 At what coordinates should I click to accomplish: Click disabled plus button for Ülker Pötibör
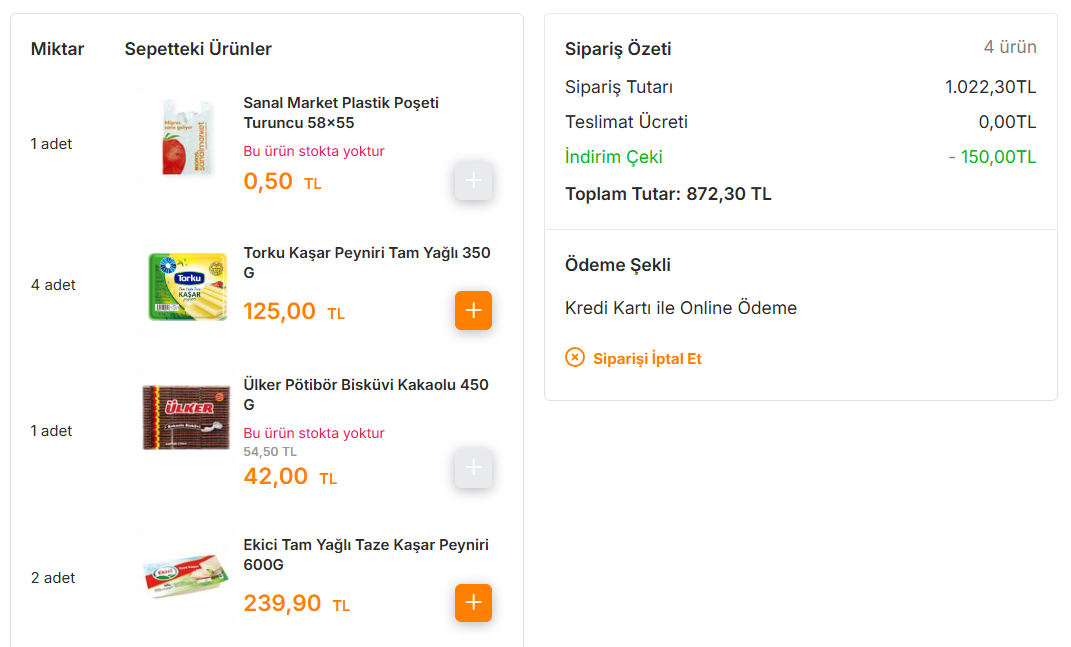[473, 468]
